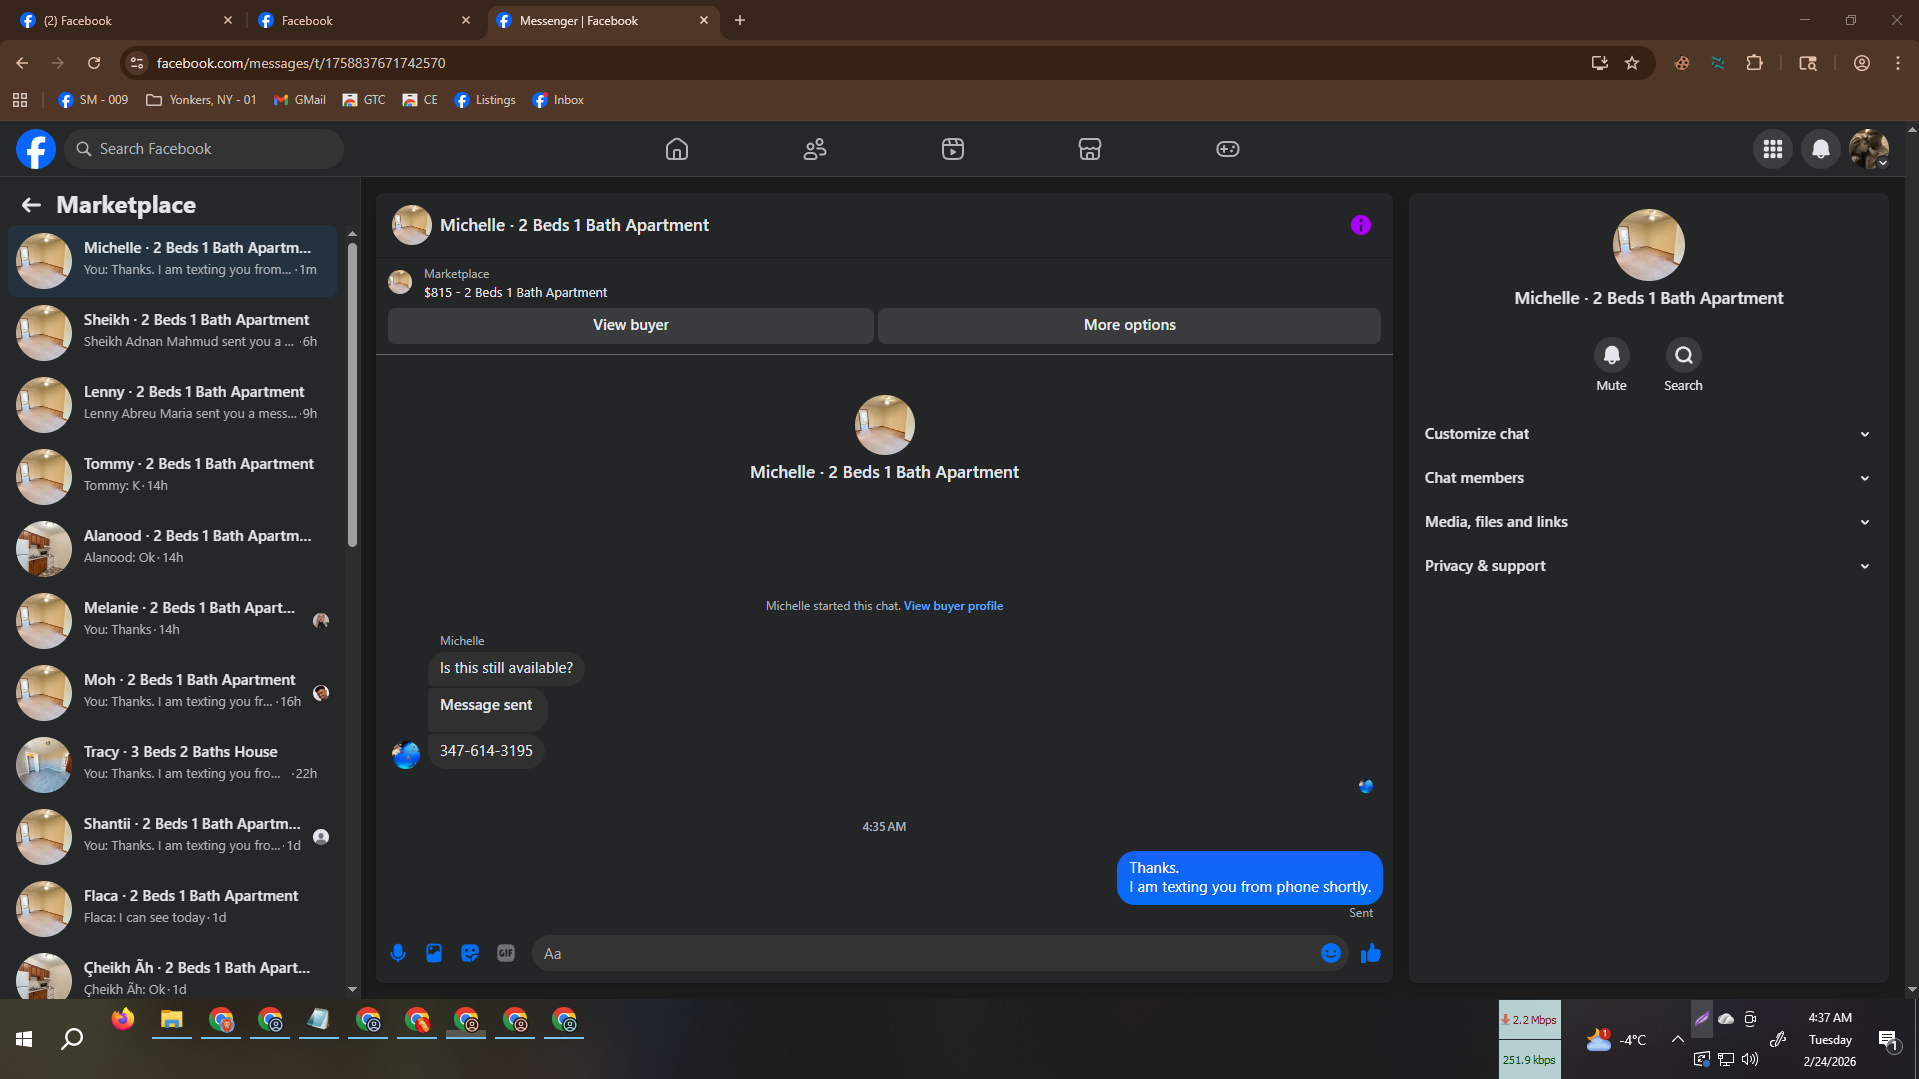The height and width of the screenshot is (1079, 1919).
Task: Choose a sticker icon
Action: tap(470, 953)
